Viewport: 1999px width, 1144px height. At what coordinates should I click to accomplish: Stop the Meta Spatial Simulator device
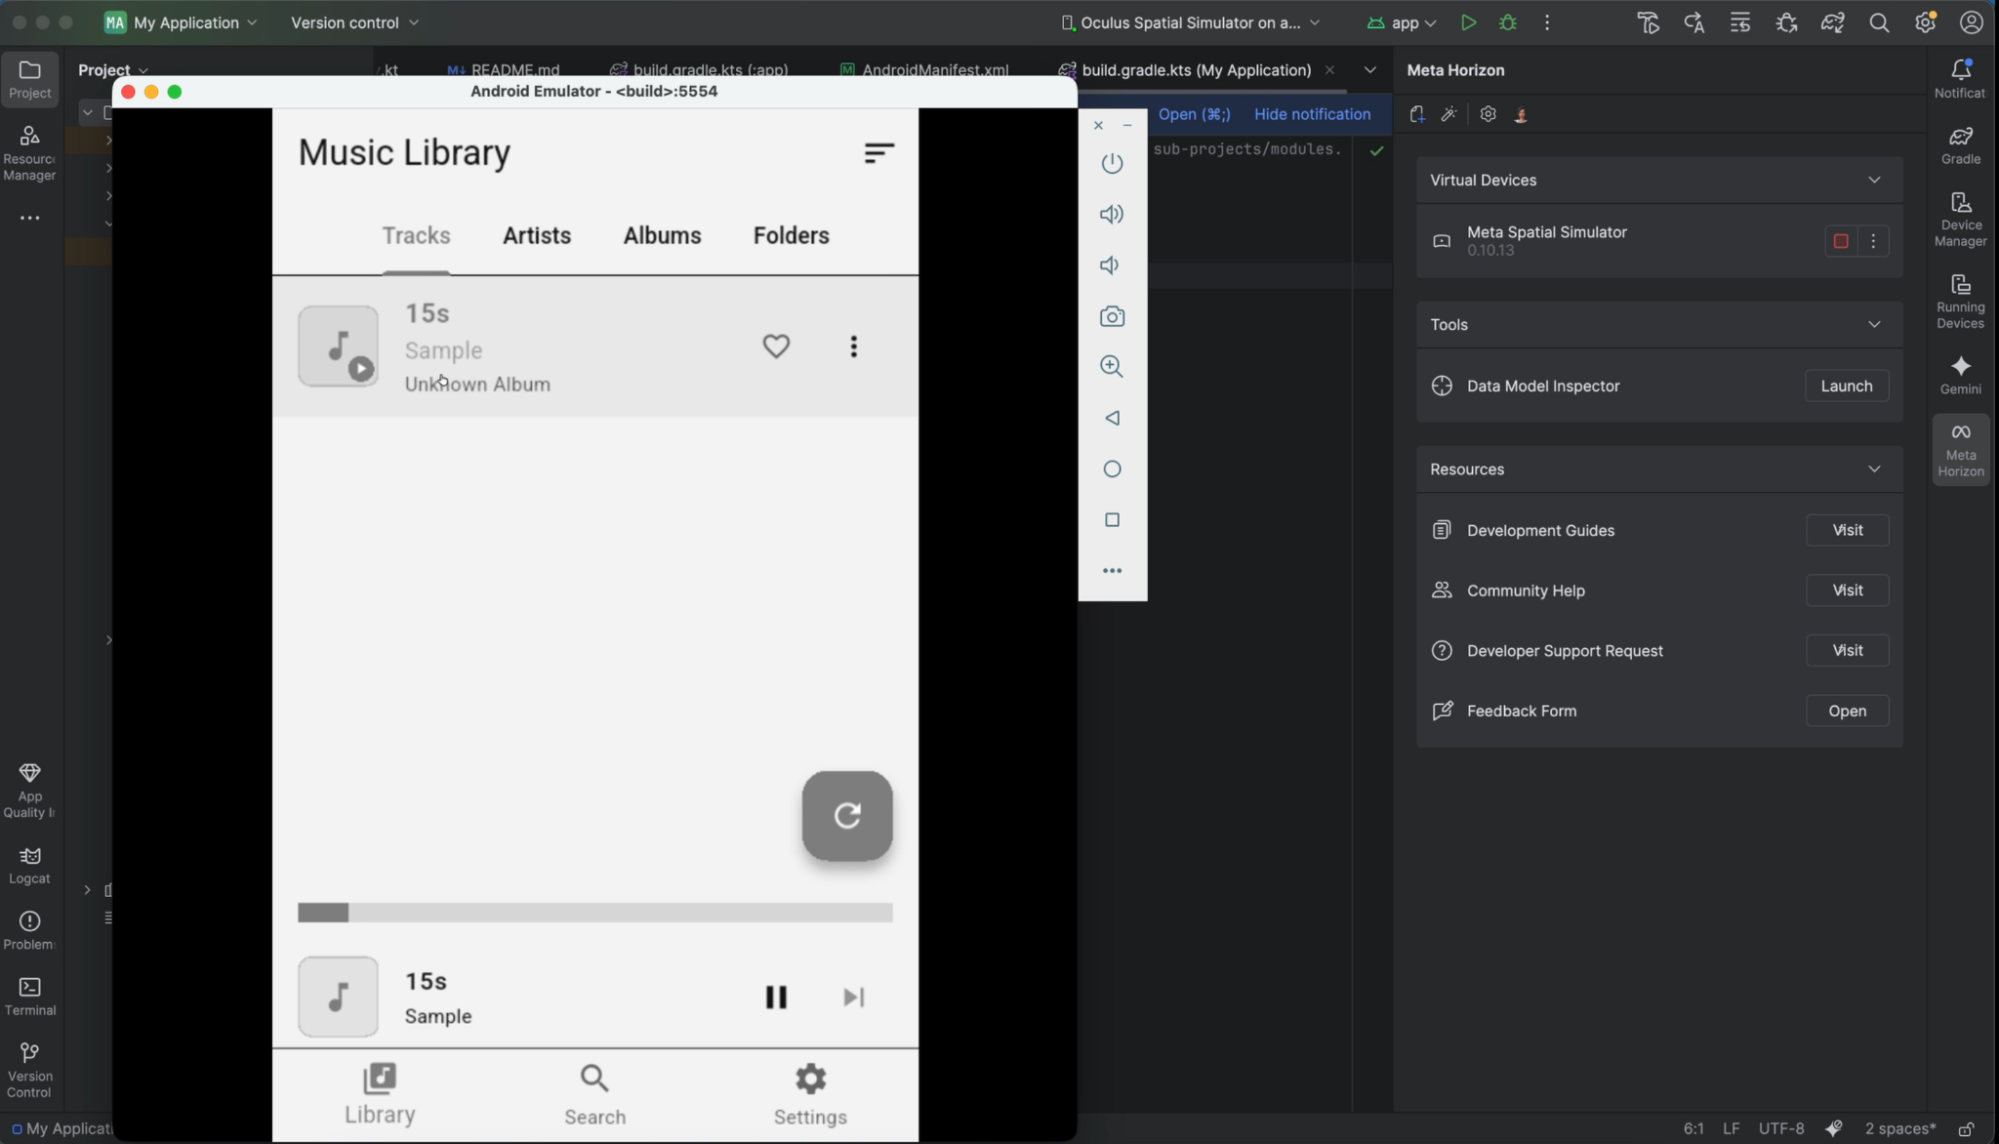[x=1840, y=241]
